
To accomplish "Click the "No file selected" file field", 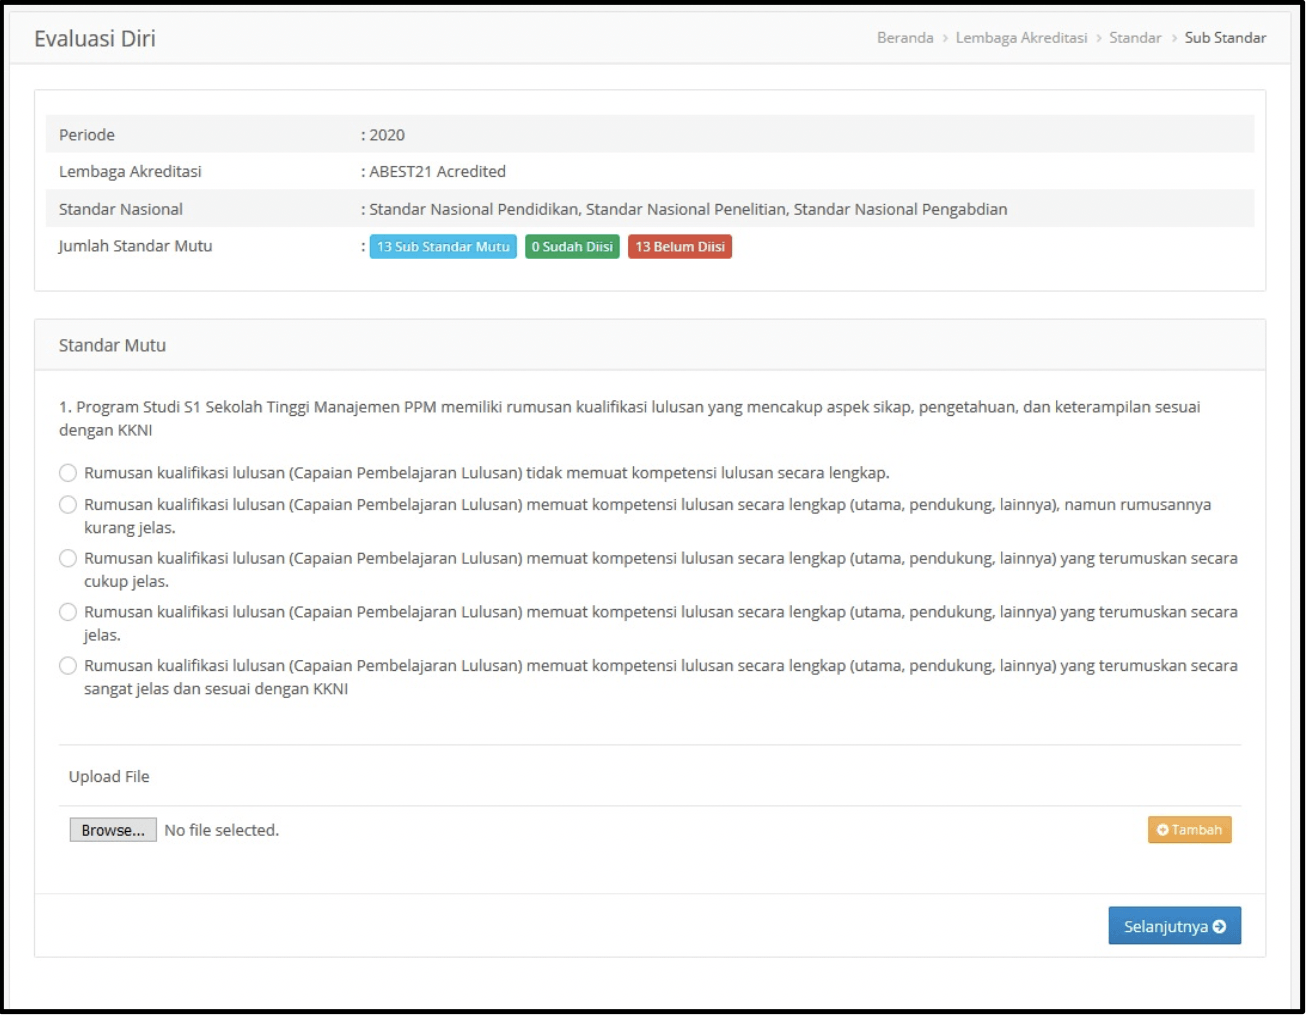I will [x=222, y=829].
